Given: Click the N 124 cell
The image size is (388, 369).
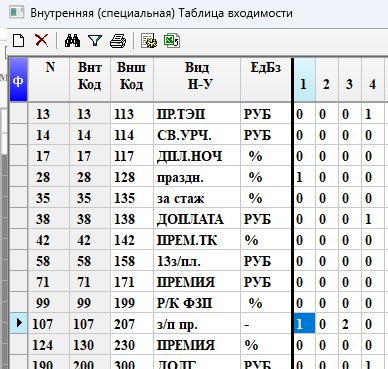Looking at the screenshot, I should 49,345.
